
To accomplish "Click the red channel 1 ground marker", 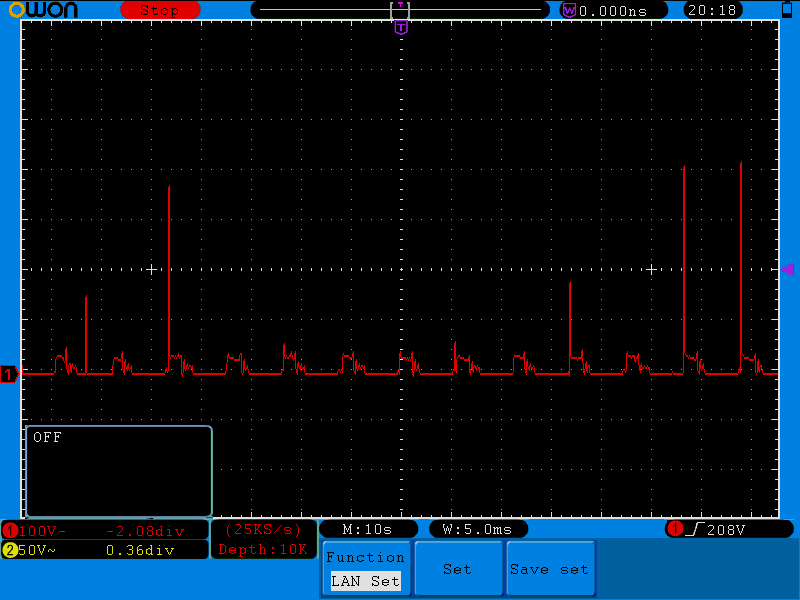I will pyautogui.click(x=9, y=374).
